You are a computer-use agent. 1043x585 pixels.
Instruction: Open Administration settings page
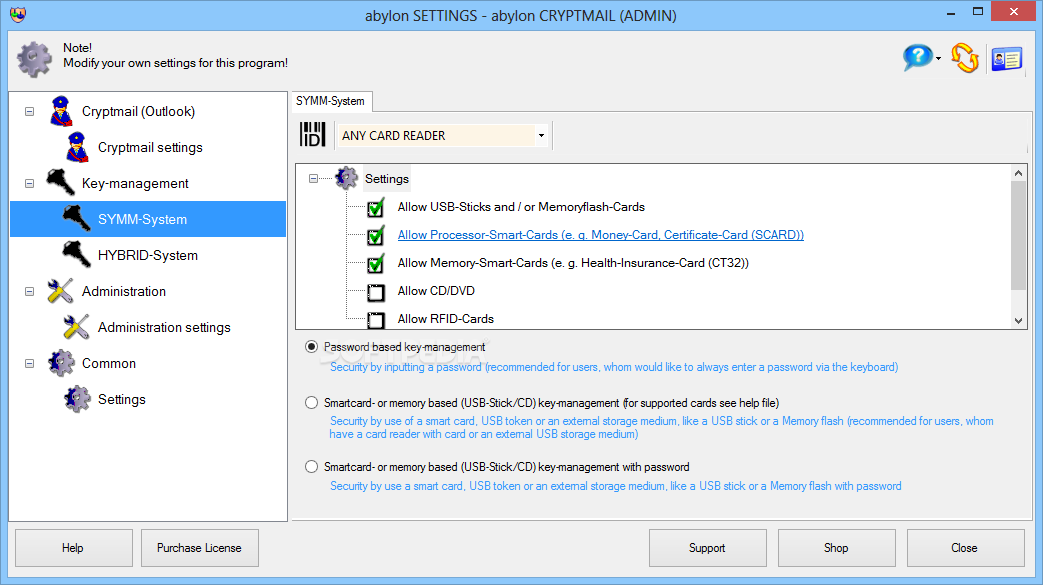pyautogui.click(x=164, y=327)
